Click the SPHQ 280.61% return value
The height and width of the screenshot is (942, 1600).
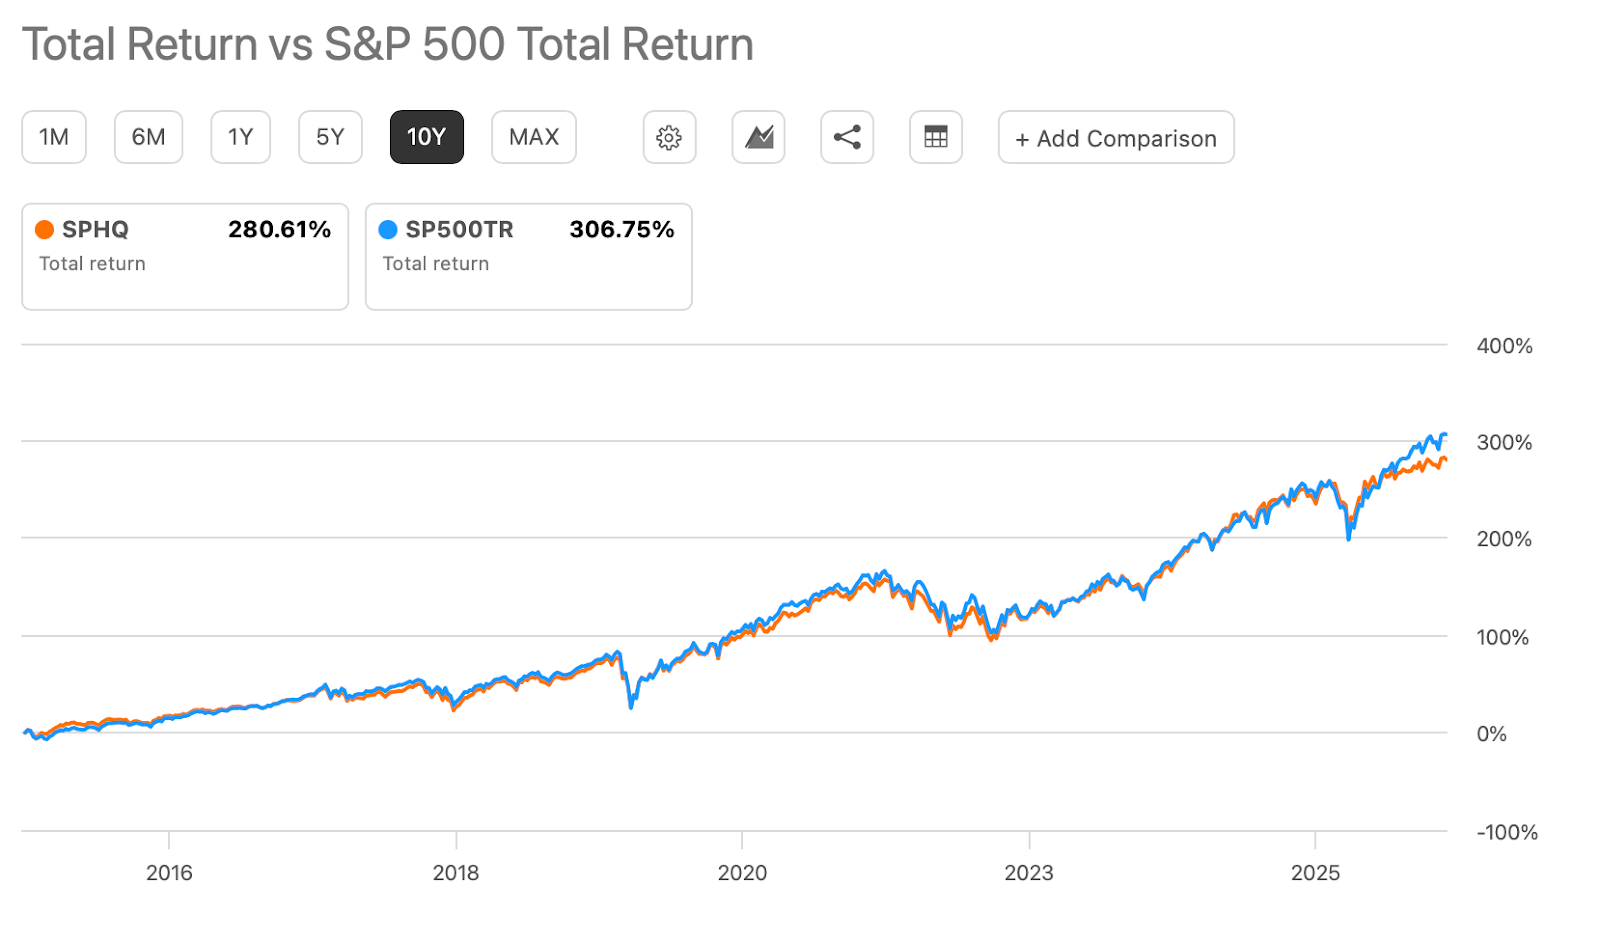[279, 230]
